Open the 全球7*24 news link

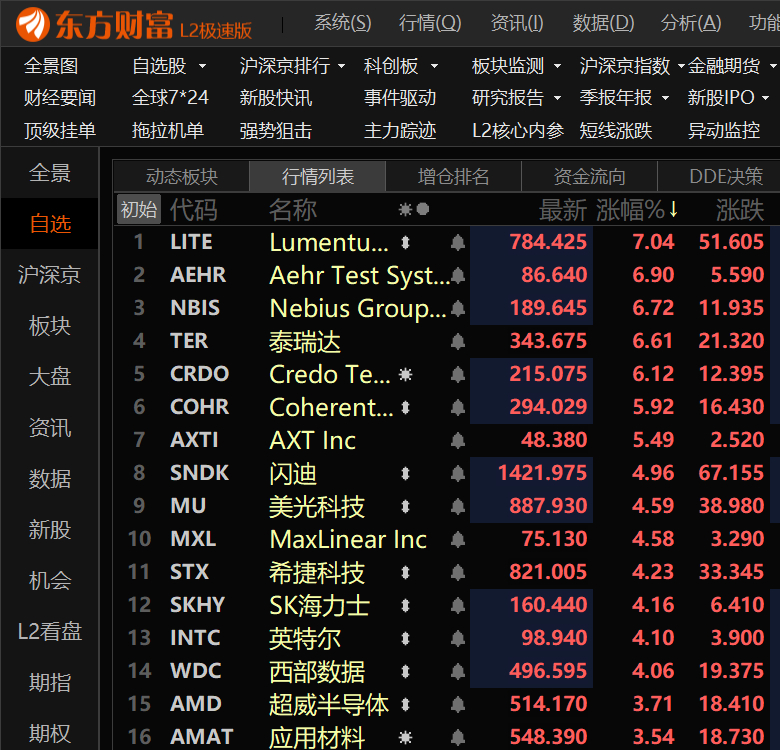pos(171,98)
